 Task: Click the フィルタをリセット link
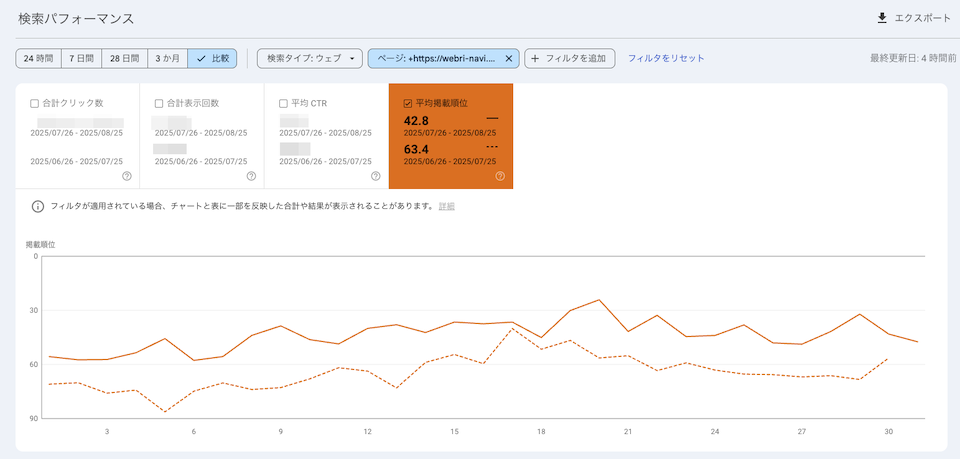click(666, 59)
